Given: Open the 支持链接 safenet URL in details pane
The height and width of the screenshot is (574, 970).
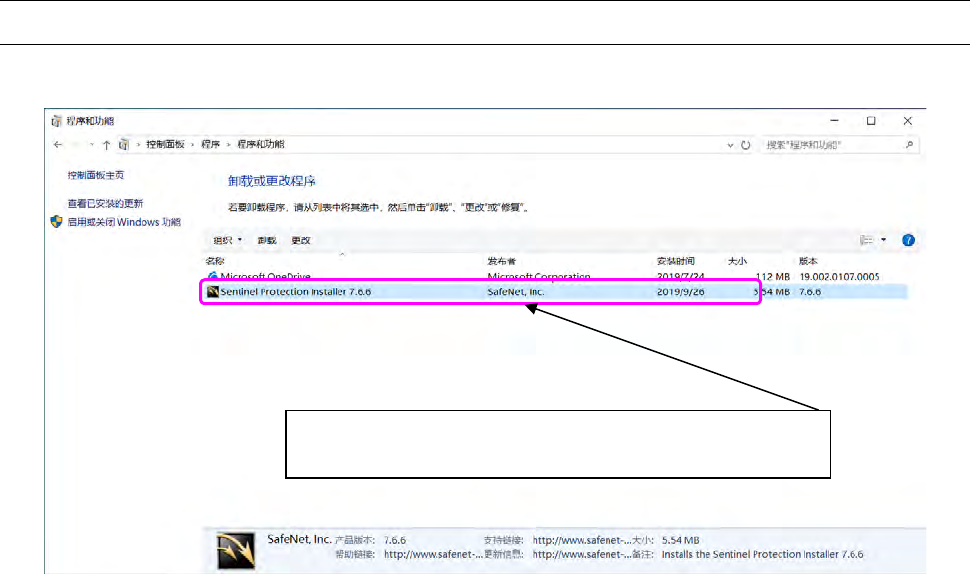Looking at the screenshot, I should click(x=582, y=540).
